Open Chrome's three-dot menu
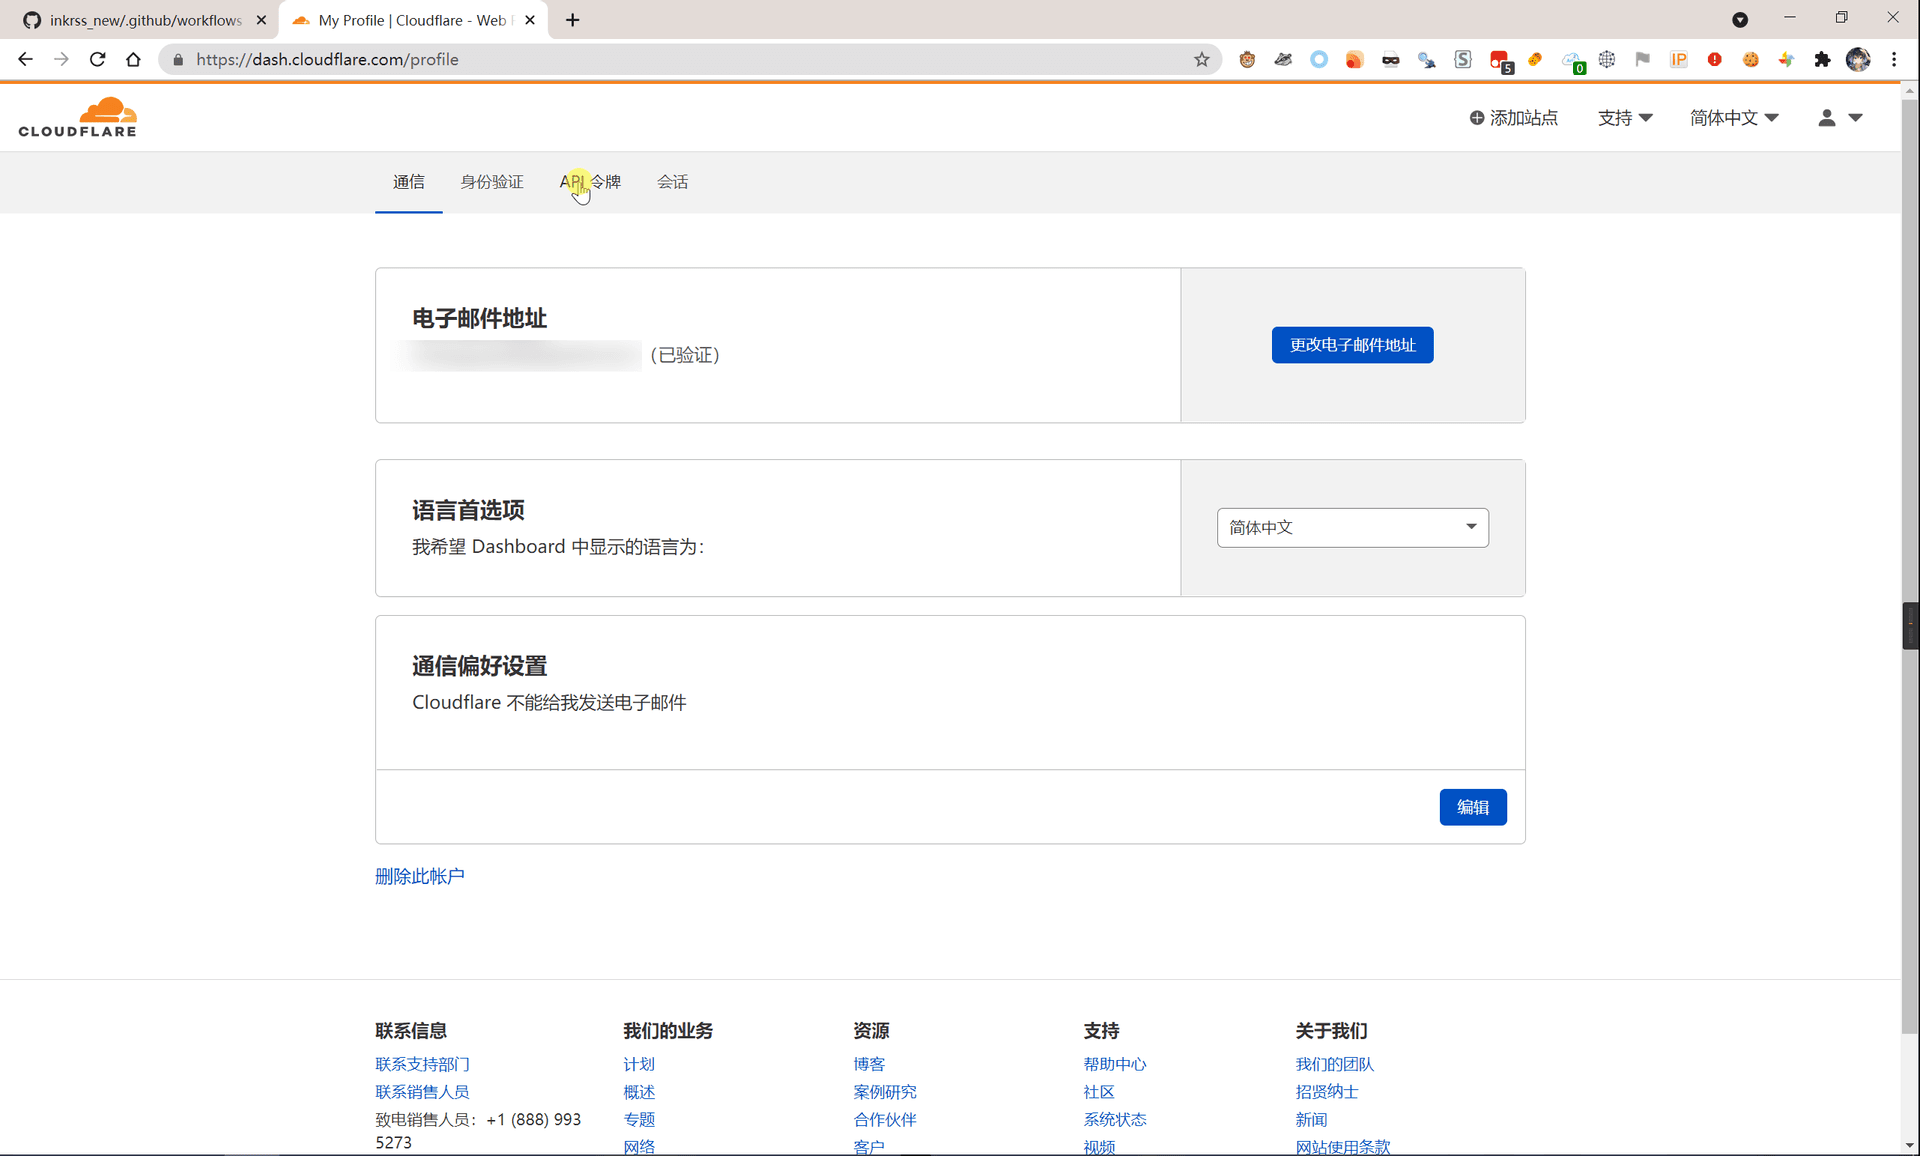 (x=1894, y=60)
